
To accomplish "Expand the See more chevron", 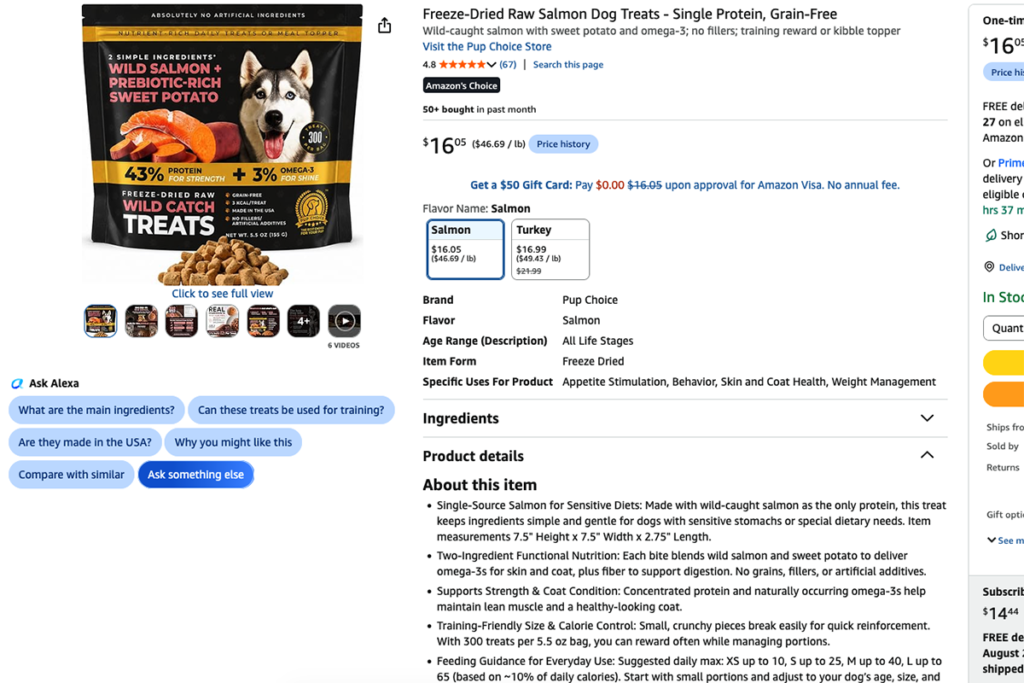I will click(991, 540).
